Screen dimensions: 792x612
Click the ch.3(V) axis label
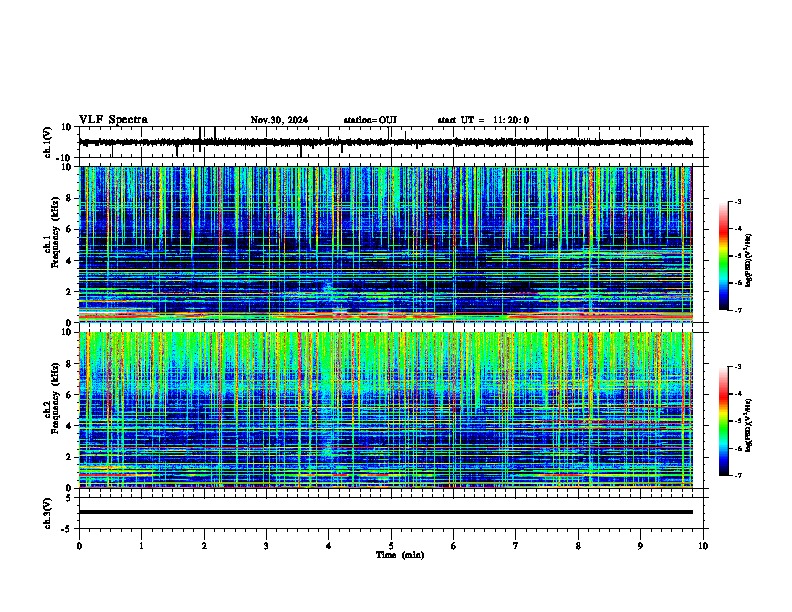point(48,513)
